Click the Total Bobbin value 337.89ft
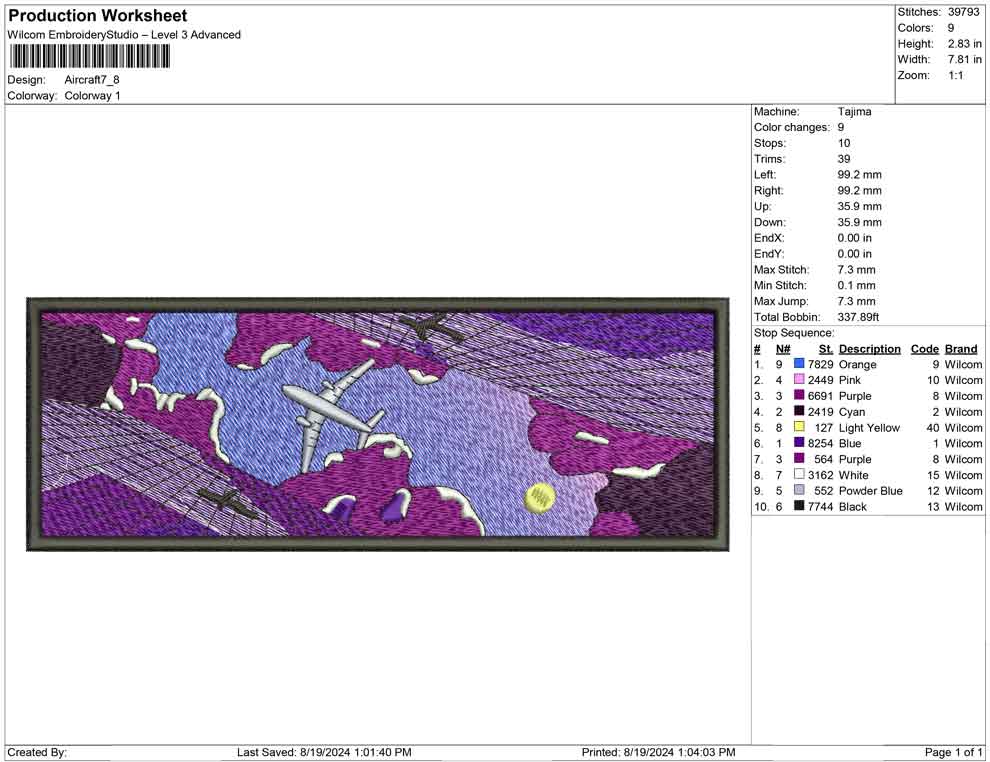The image size is (990, 762). [x=859, y=317]
